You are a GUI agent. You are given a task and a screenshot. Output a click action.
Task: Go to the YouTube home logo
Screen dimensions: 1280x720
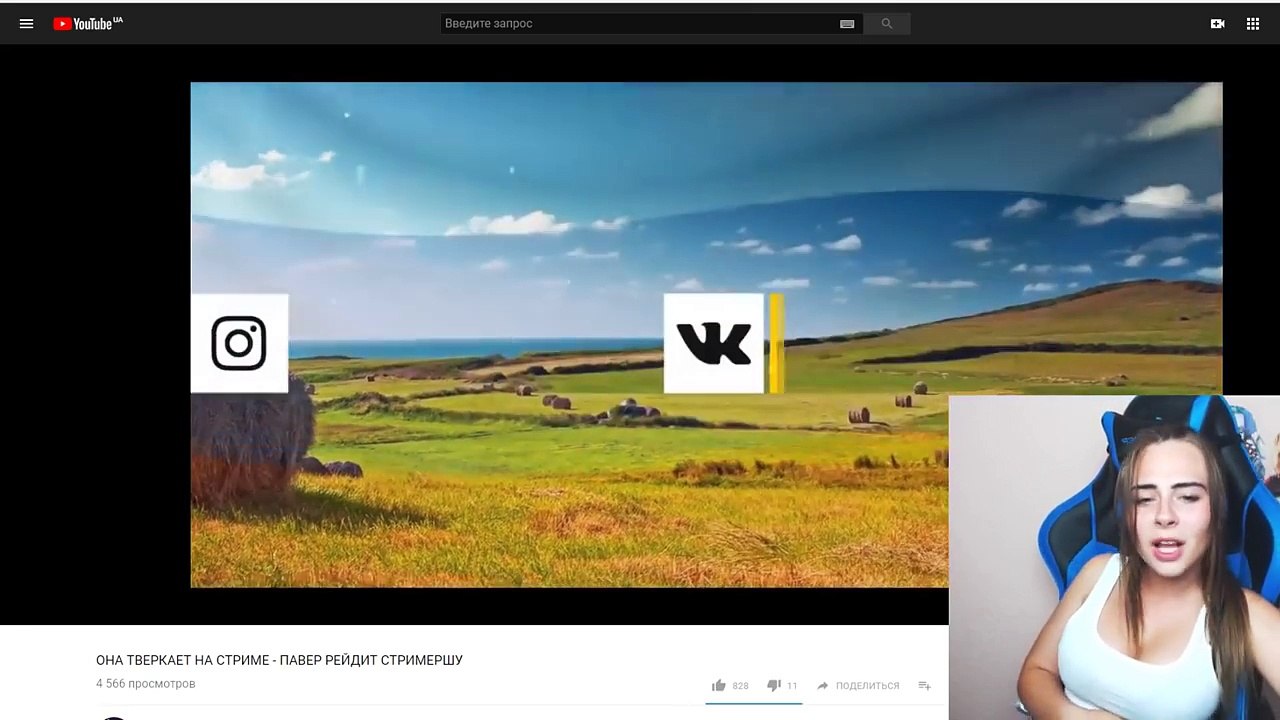pyautogui.click(x=88, y=24)
